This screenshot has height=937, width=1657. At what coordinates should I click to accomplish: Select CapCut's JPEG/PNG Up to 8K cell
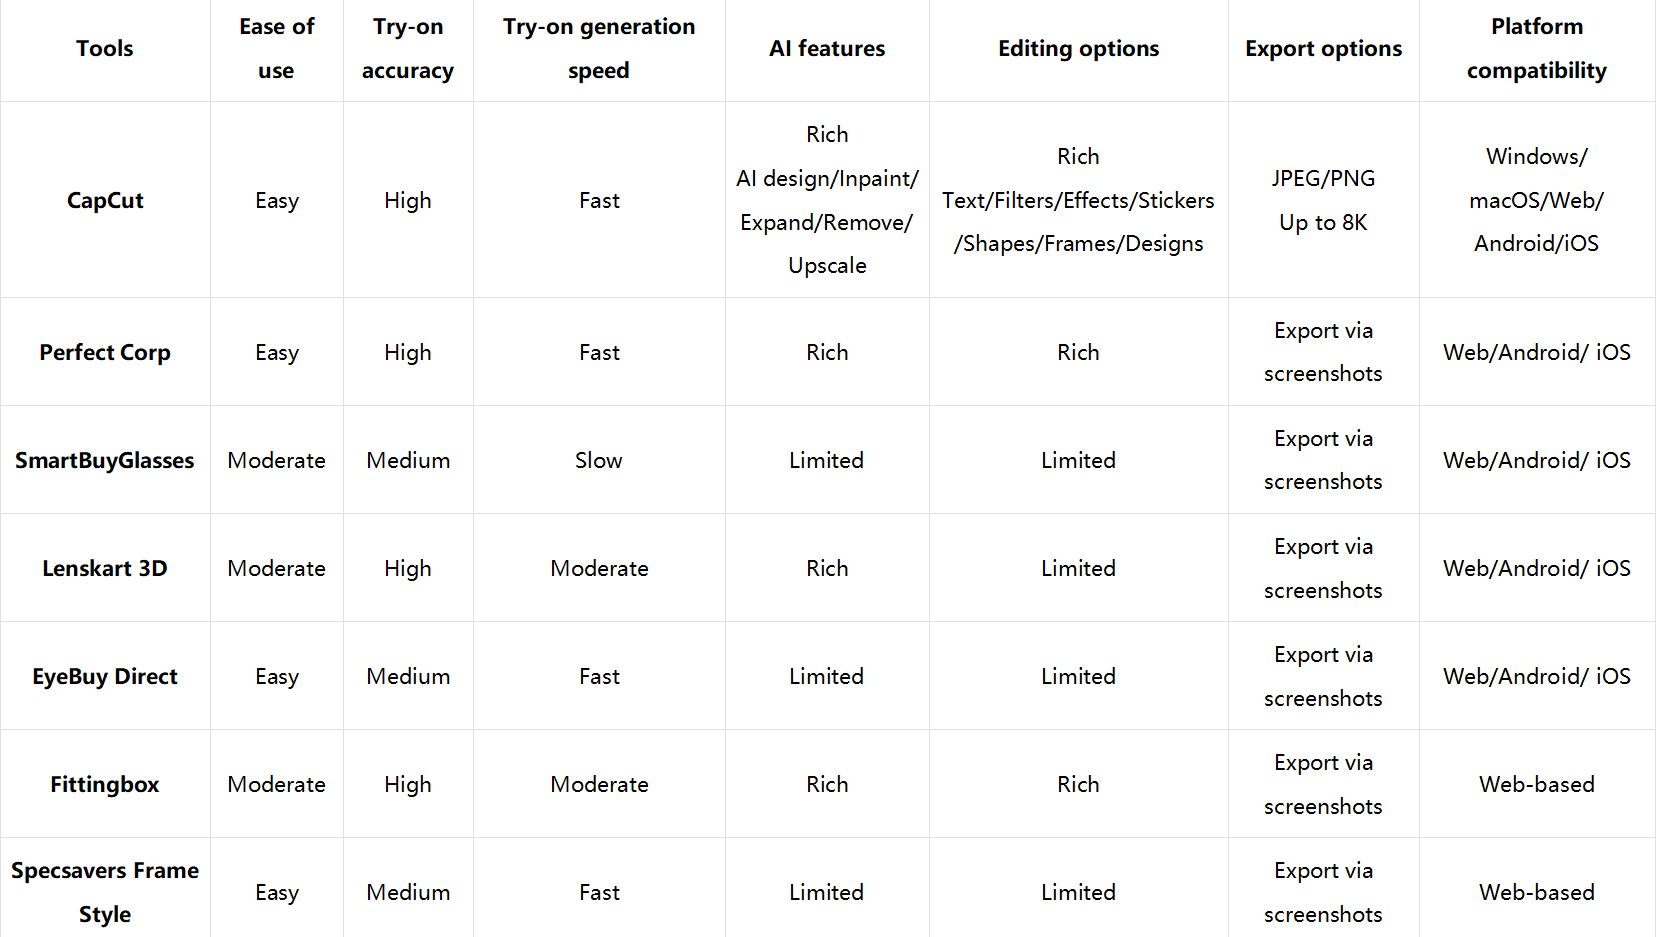click(1323, 201)
